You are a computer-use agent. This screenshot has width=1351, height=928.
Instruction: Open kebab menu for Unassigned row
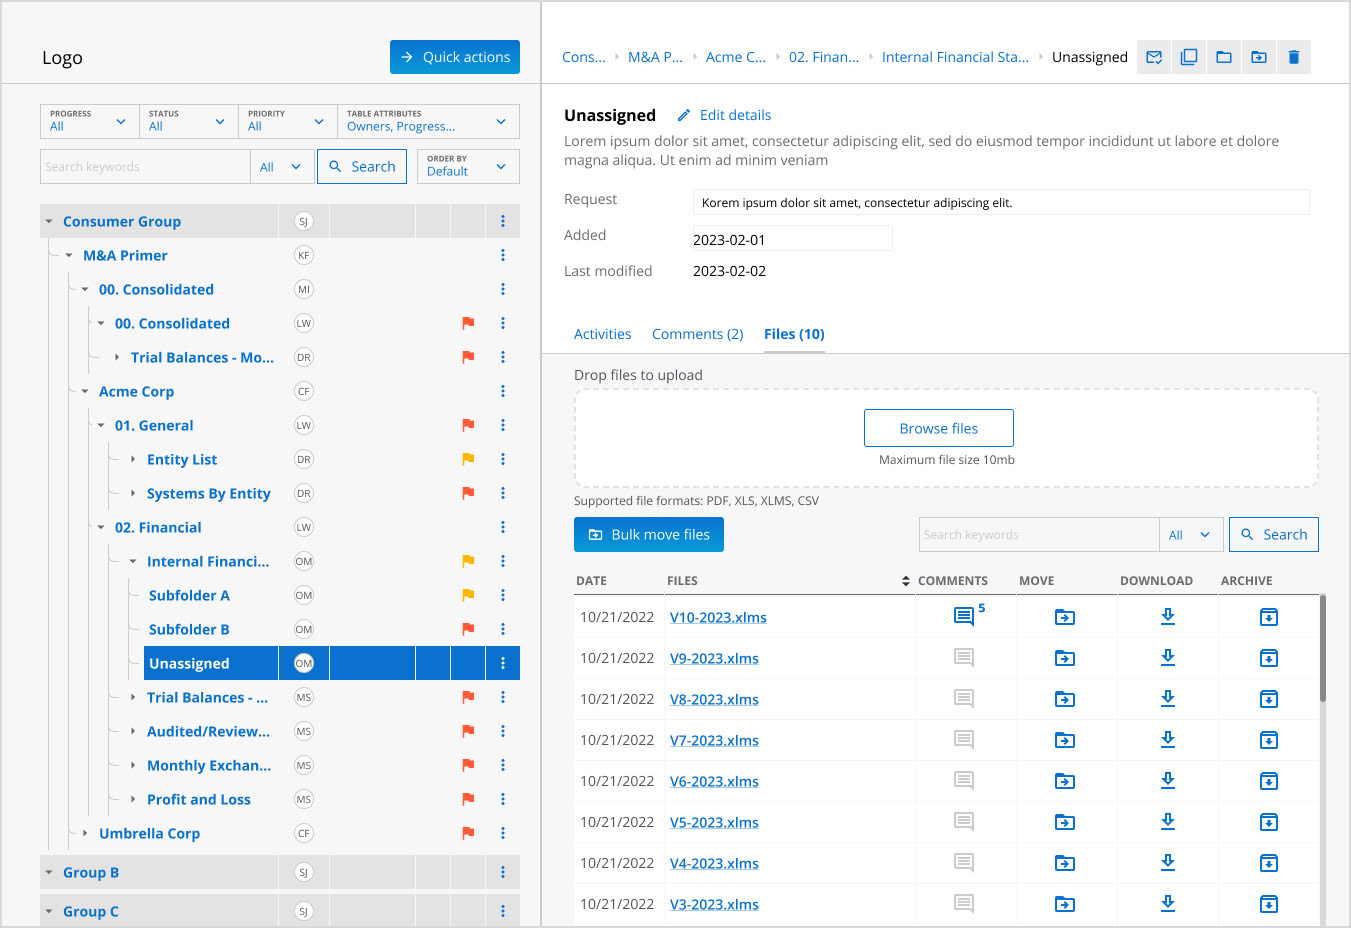click(x=503, y=663)
